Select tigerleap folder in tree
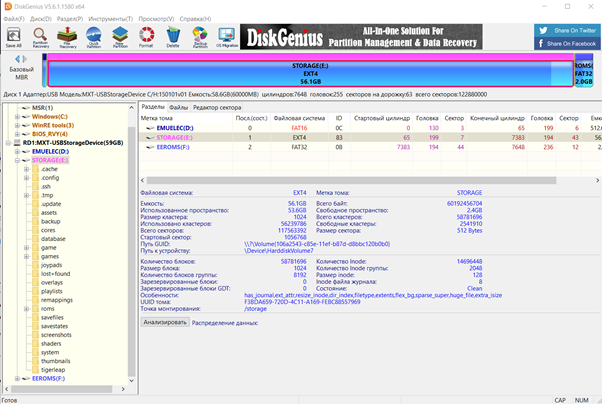The image size is (602, 404). [53, 370]
